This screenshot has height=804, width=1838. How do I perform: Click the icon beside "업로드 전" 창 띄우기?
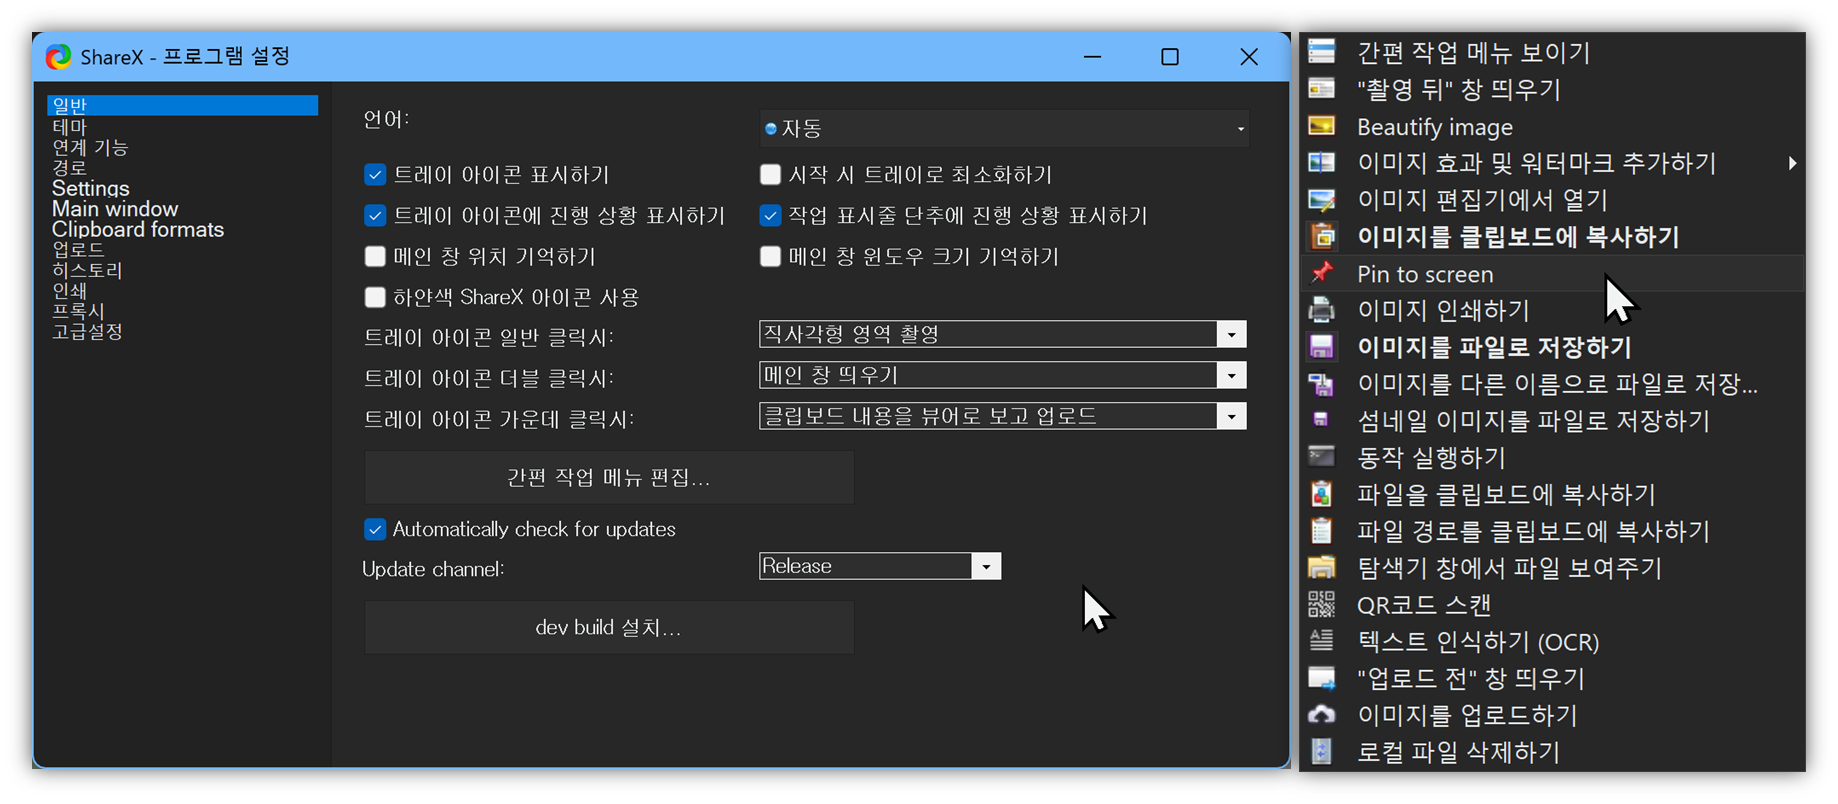pyautogui.click(x=1322, y=678)
